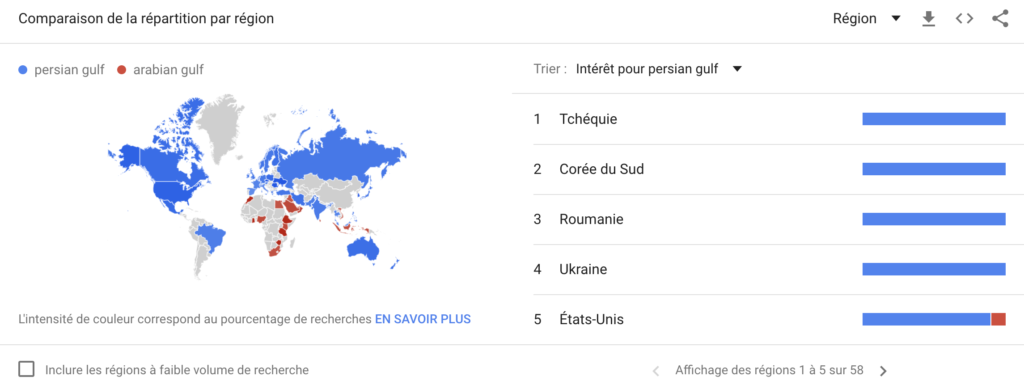Open the embed code icon

(965, 19)
